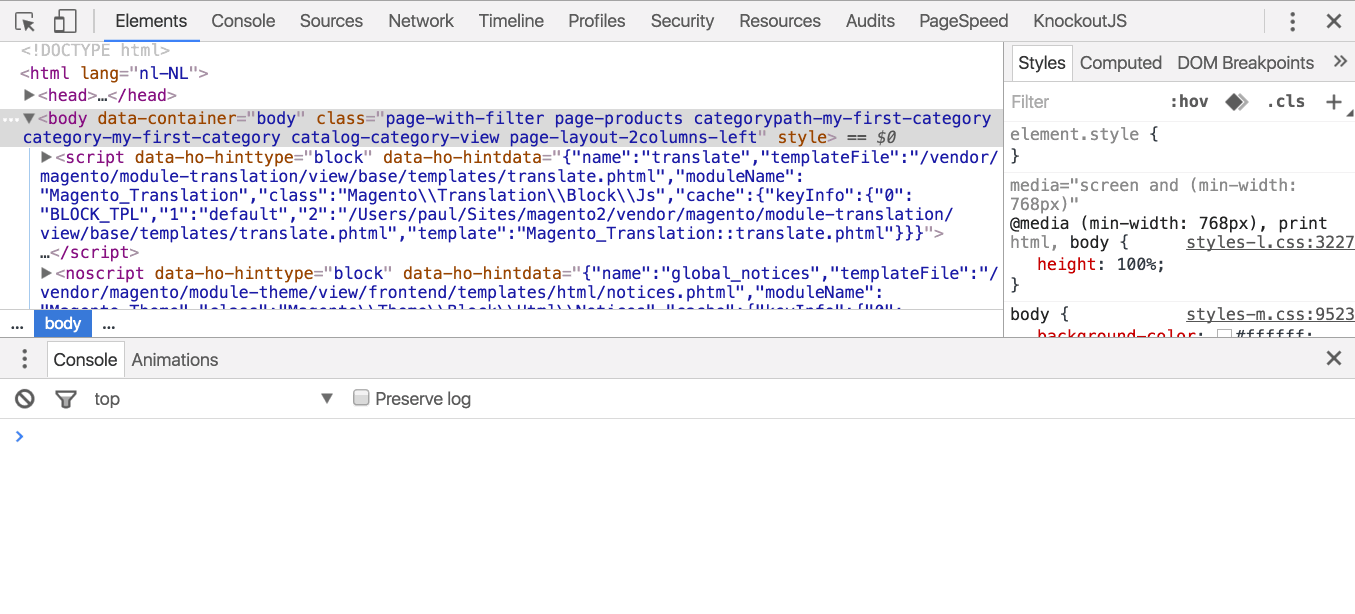Click the element.style rule block
The height and width of the screenshot is (614, 1355).
[1180, 144]
